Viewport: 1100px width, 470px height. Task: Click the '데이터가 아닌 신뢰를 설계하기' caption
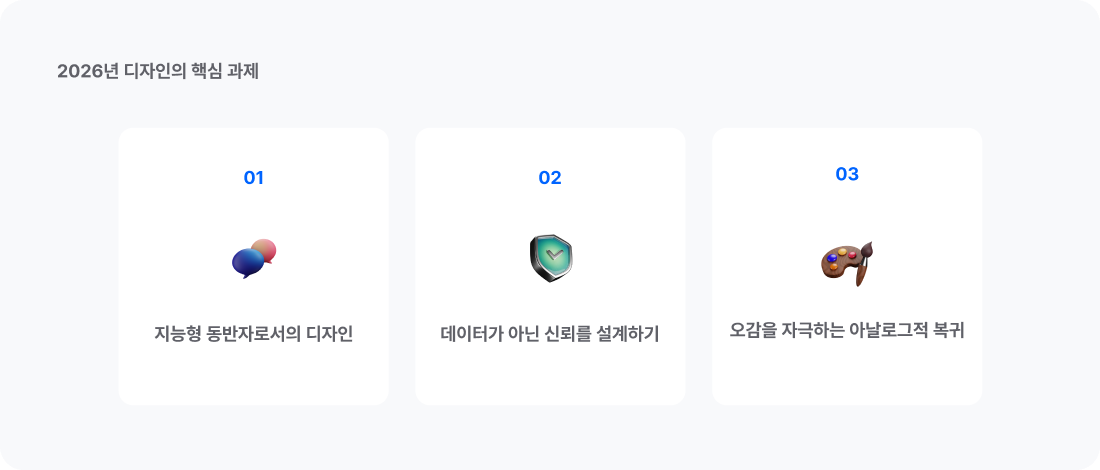550,334
